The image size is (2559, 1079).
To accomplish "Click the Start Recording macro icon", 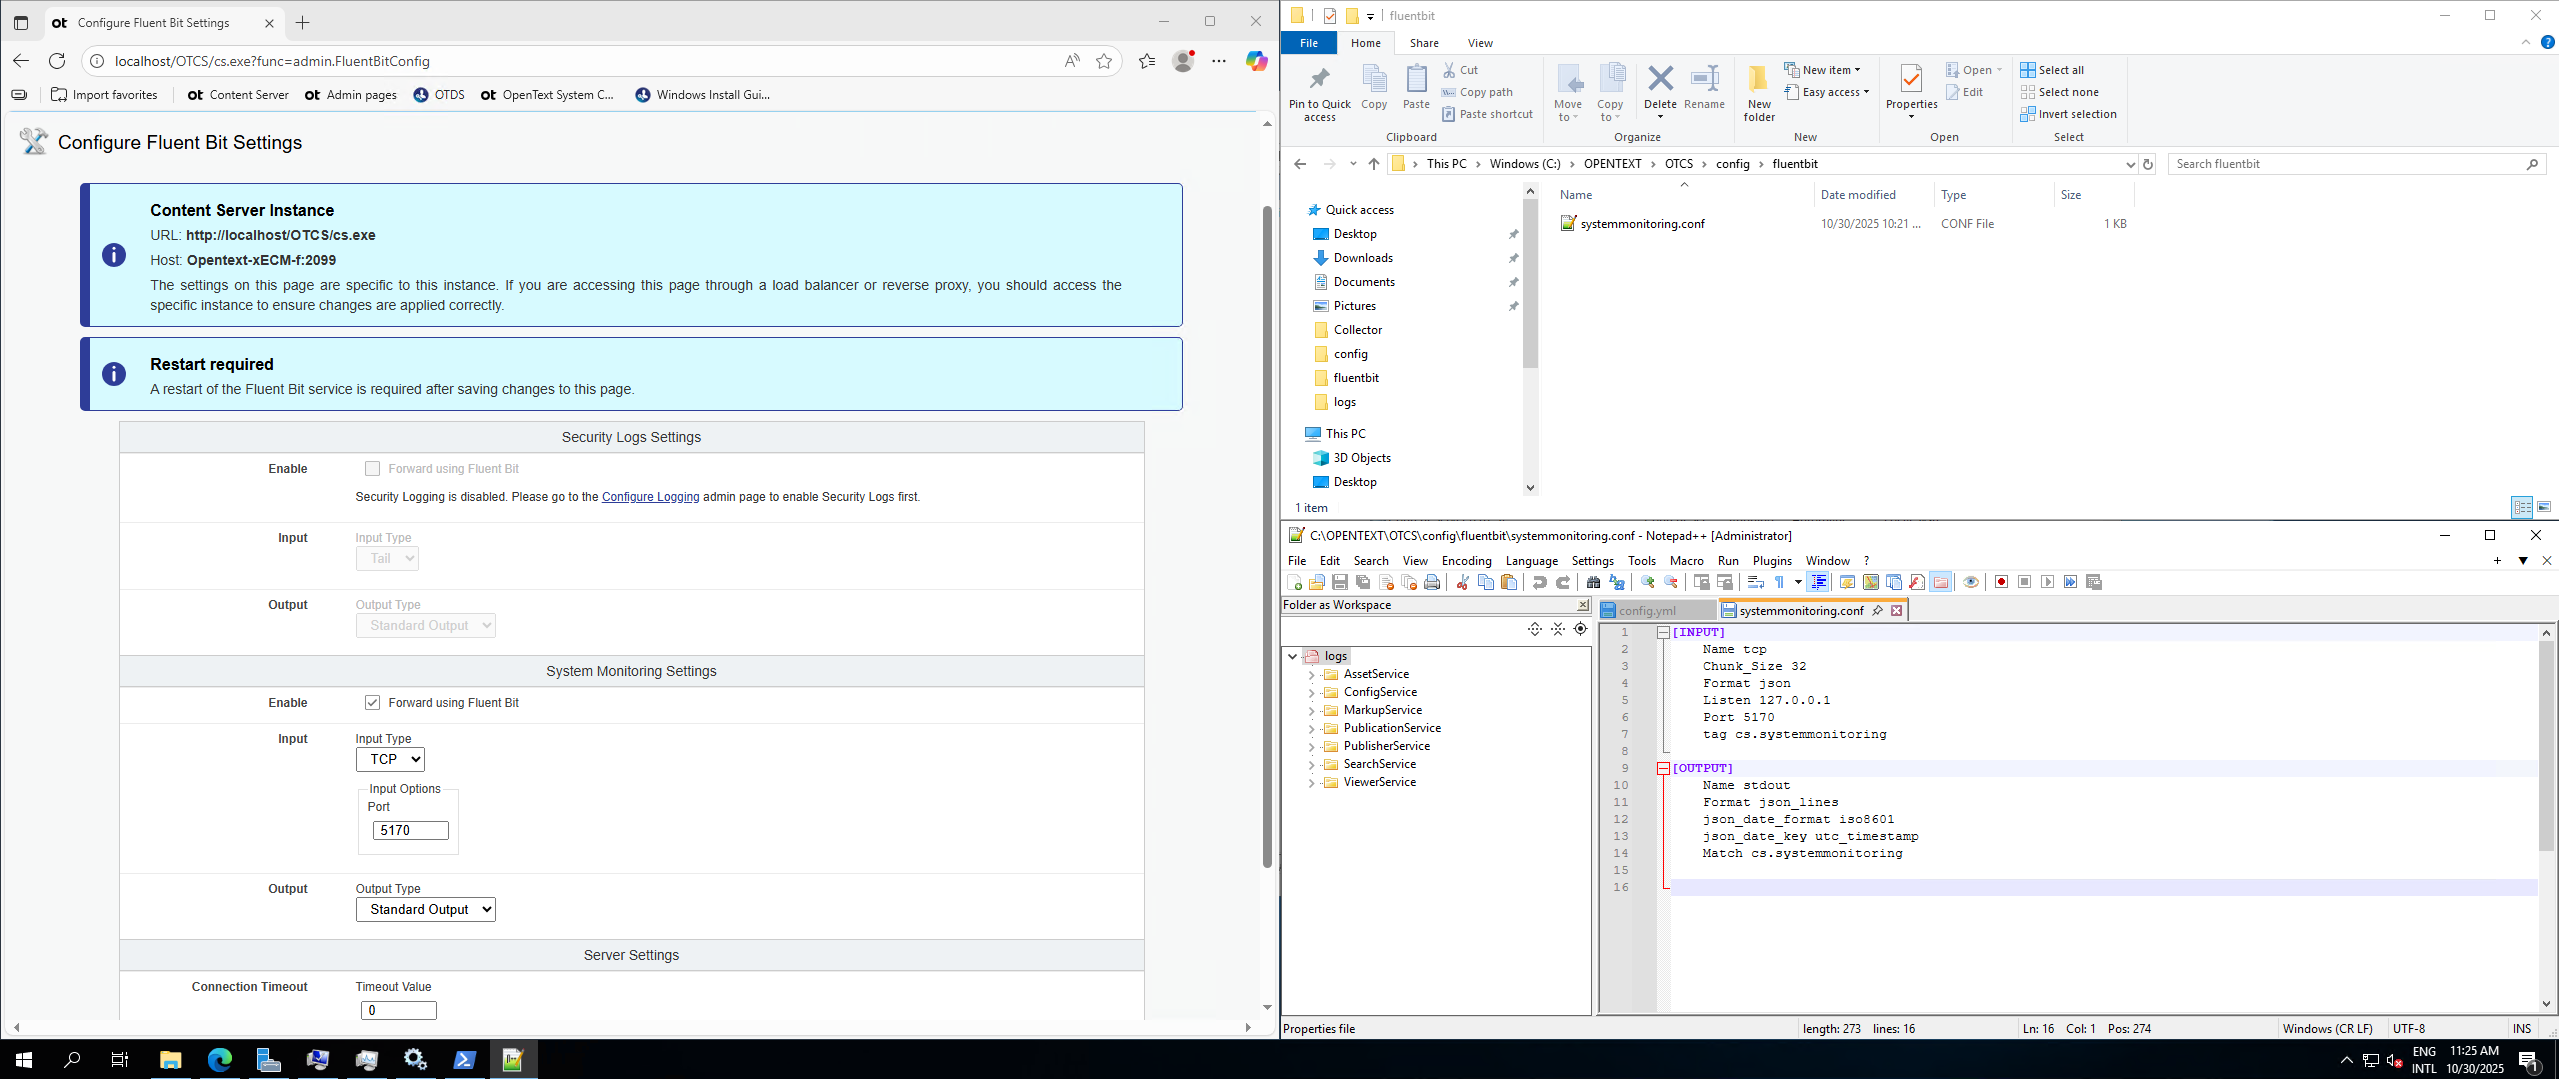I will (2001, 582).
